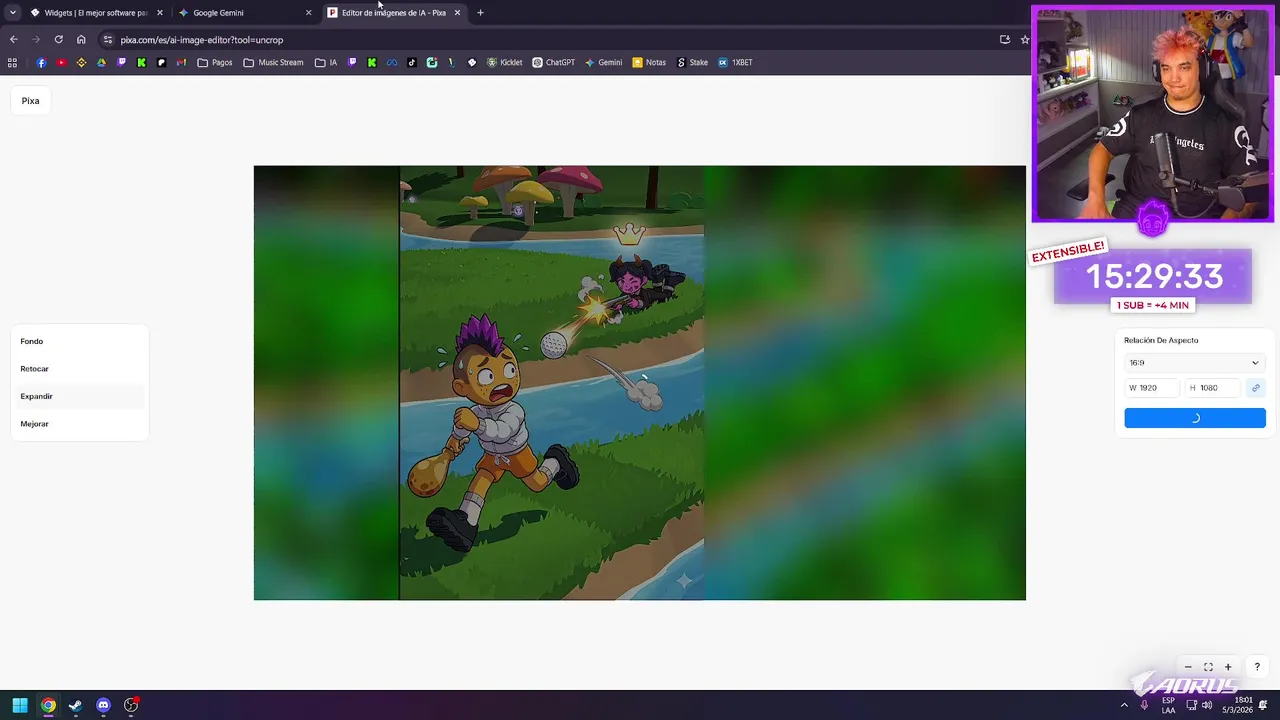The width and height of the screenshot is (1280, 720).
Task: Open the Windows Start menu
Action: (x=19, y=705)
